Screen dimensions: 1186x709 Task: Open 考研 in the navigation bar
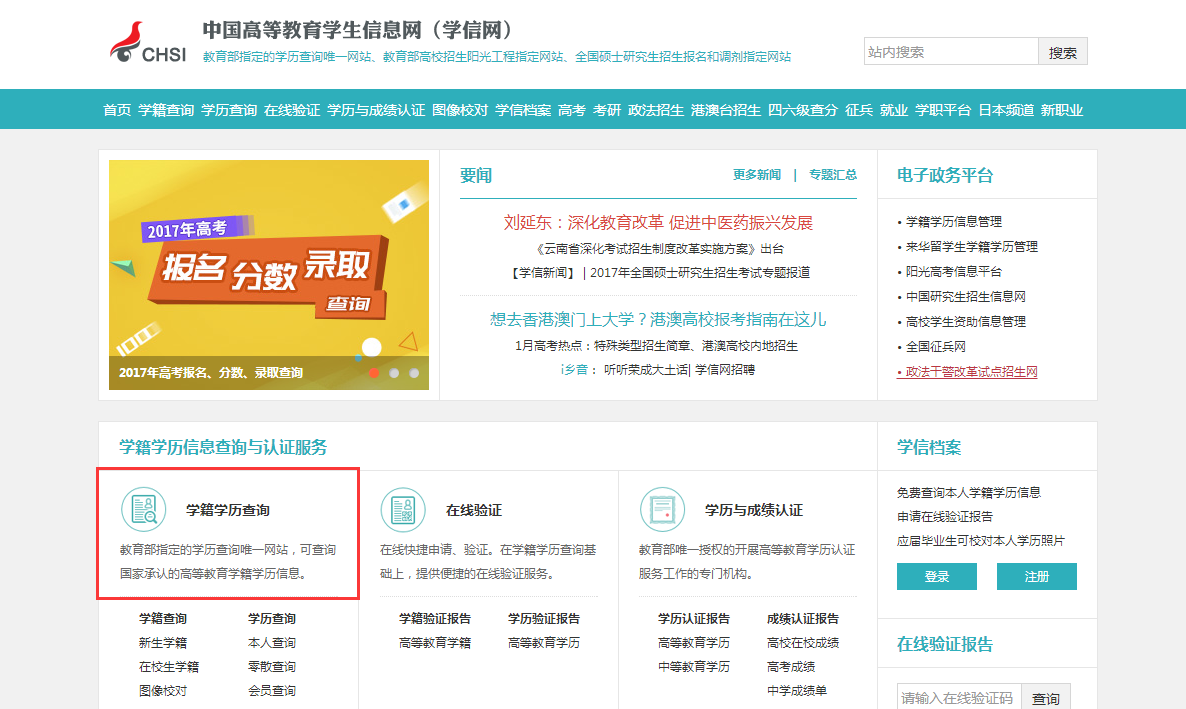pos(607,110)
